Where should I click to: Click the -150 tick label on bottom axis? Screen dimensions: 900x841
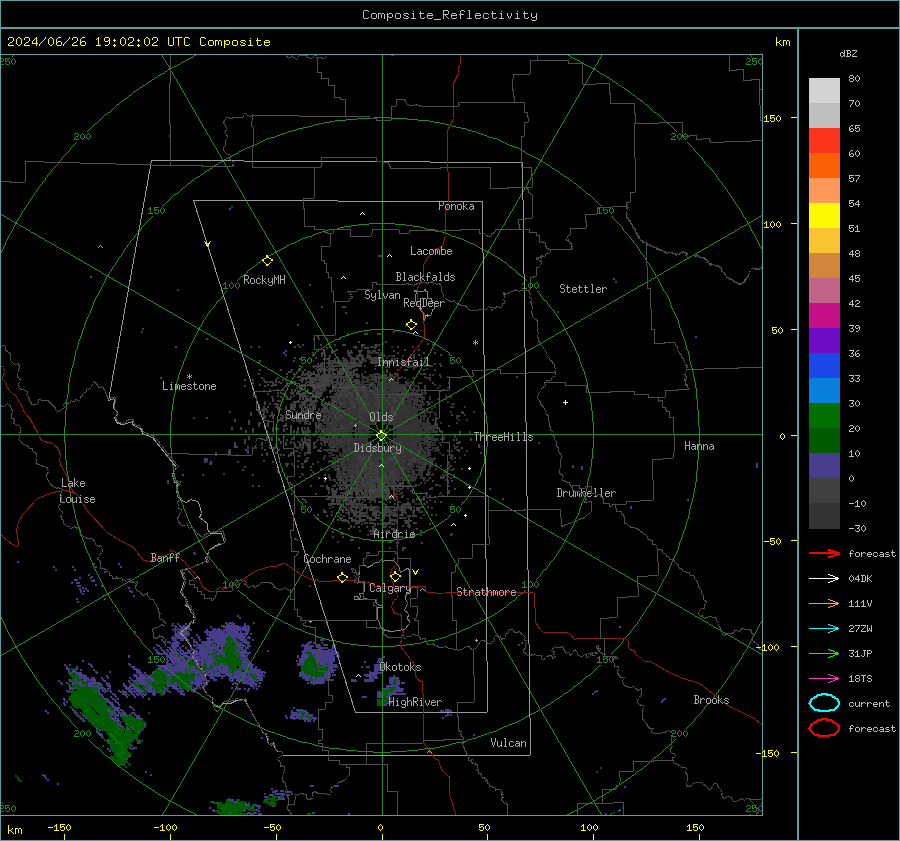pos(60,827)
